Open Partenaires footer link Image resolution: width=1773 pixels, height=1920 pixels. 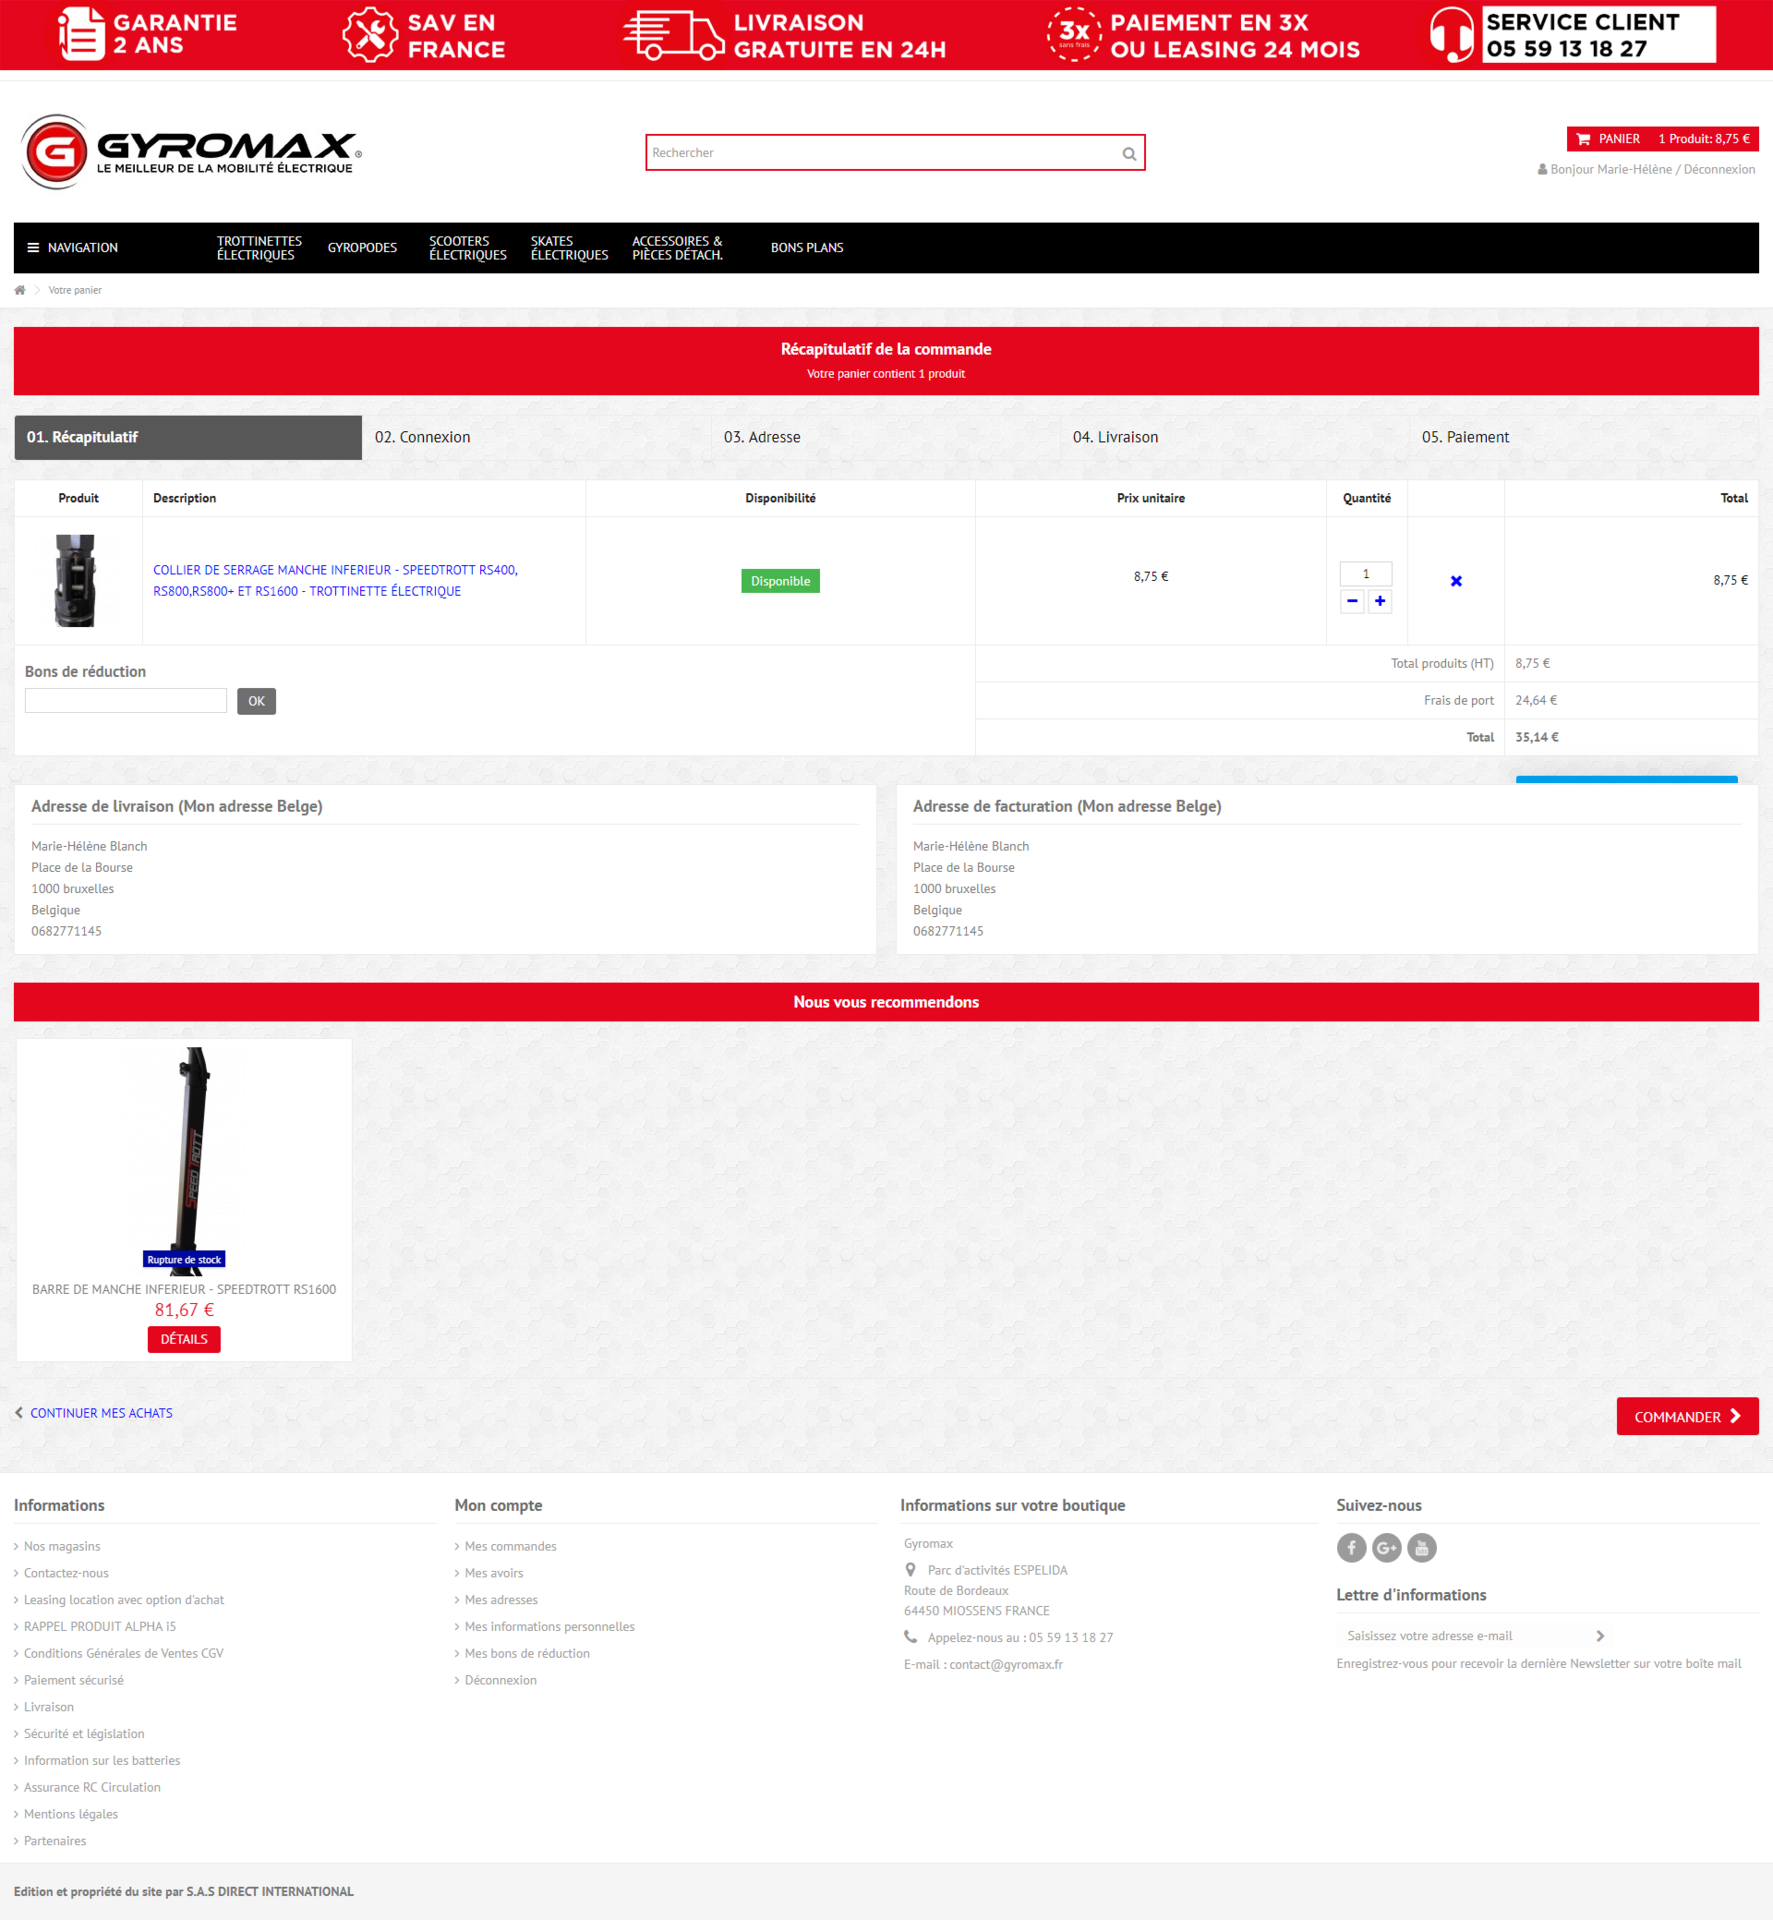55,1841
